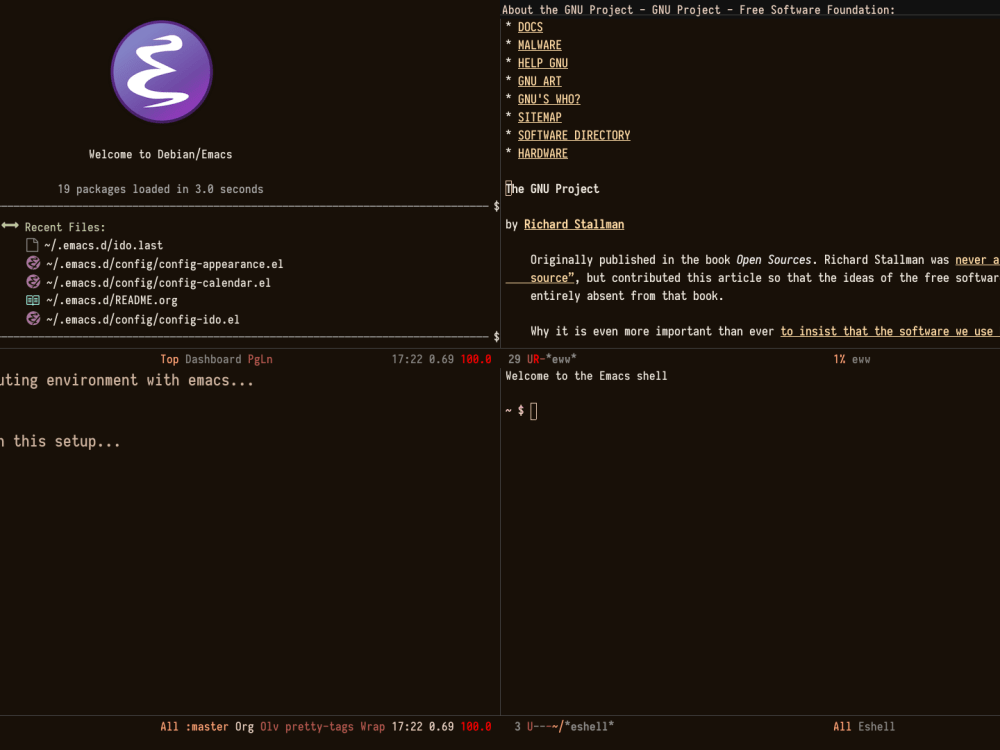Open recent file ~/.emacs.d/README.org
This screenshot has height=750, width=1000.
(112, 300)
